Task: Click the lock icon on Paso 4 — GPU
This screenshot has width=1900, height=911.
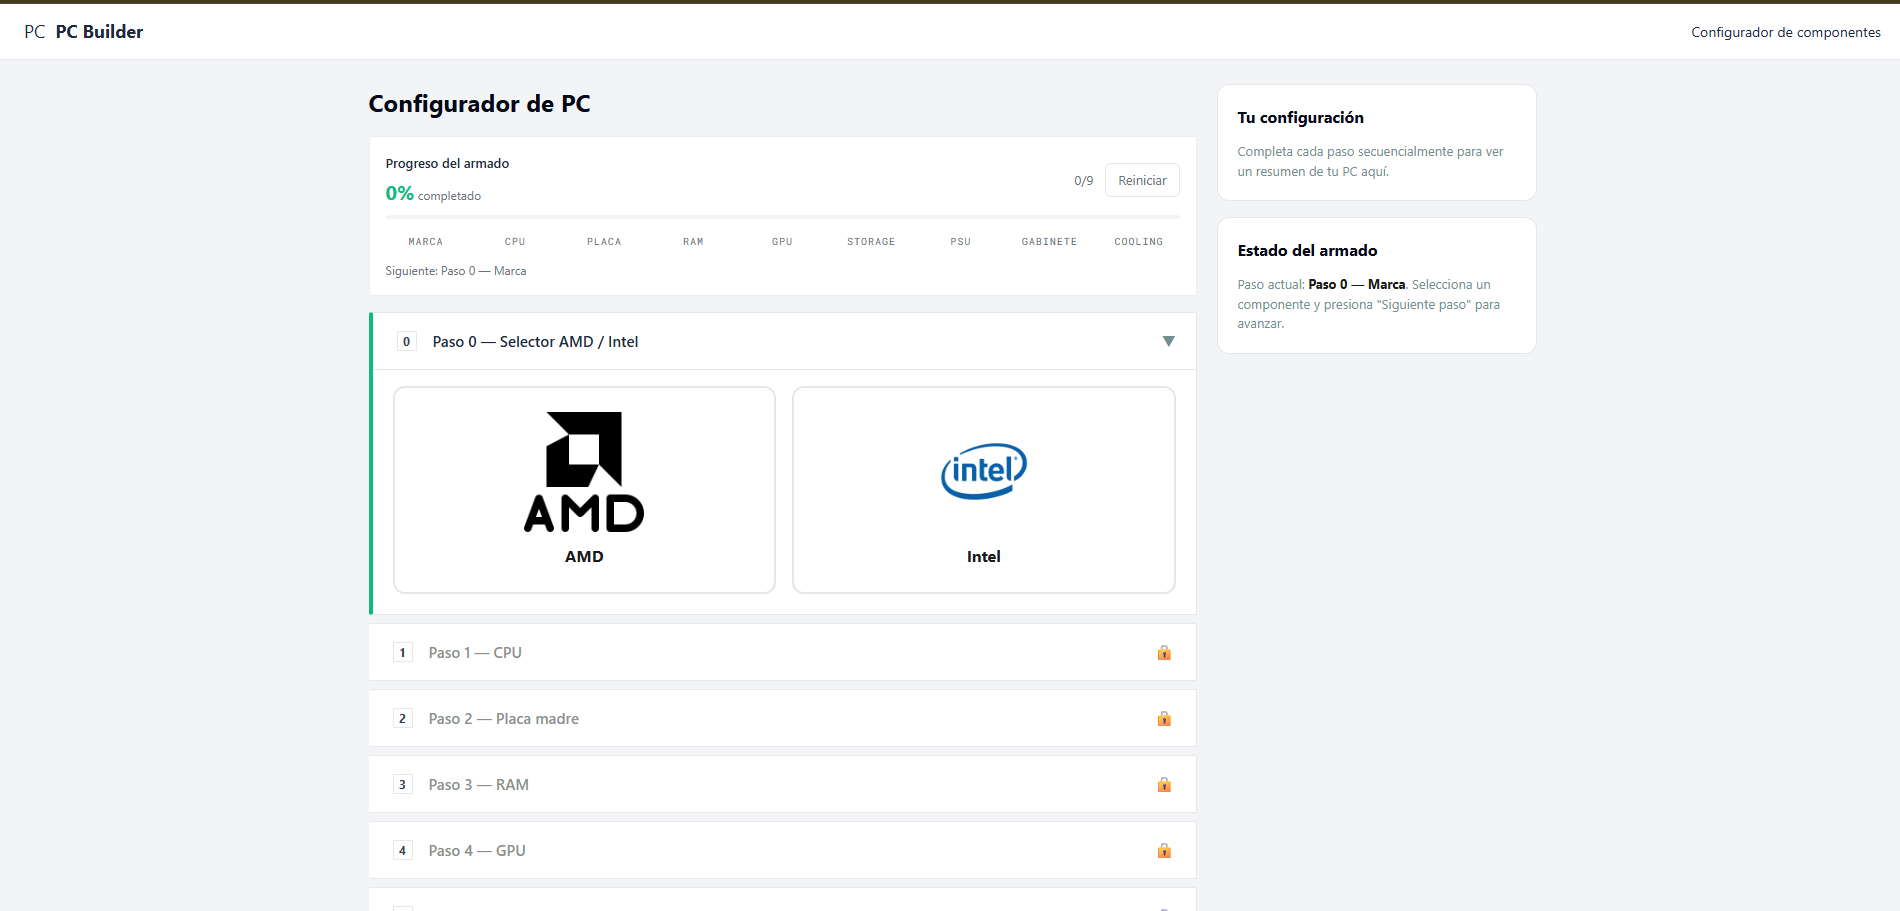Action: (x=1164, y=851)
